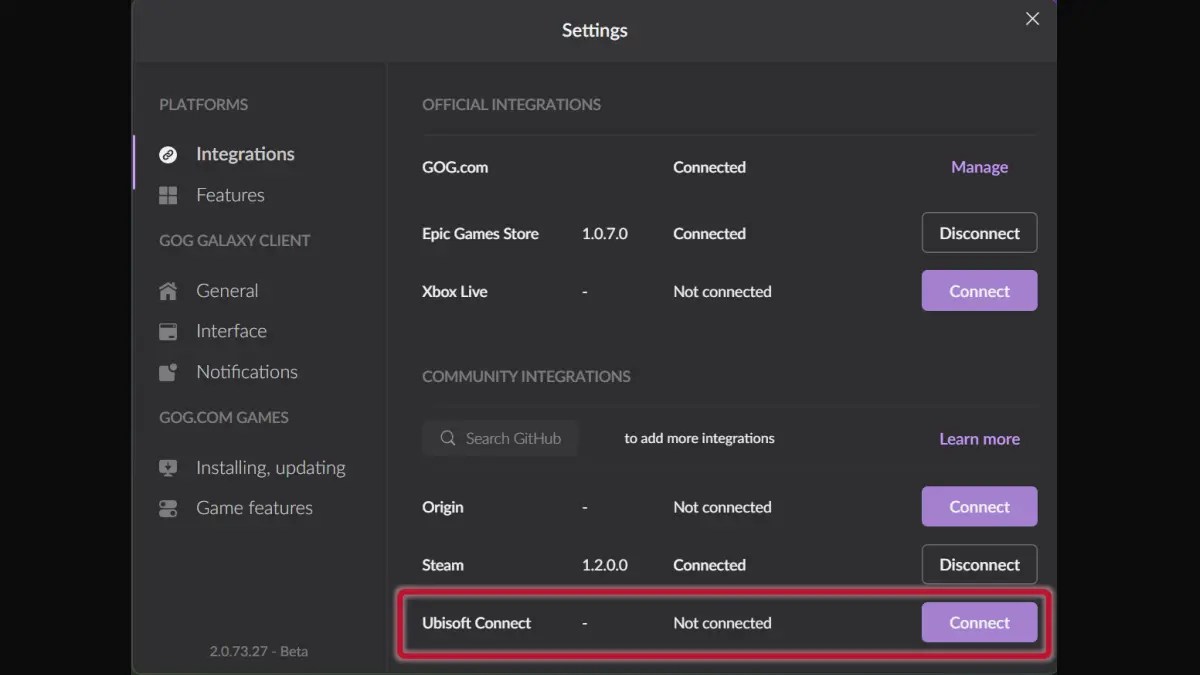The image size is (1200, 675).
Task: Connect Ubisoft Connect
Action: (979, 622)
